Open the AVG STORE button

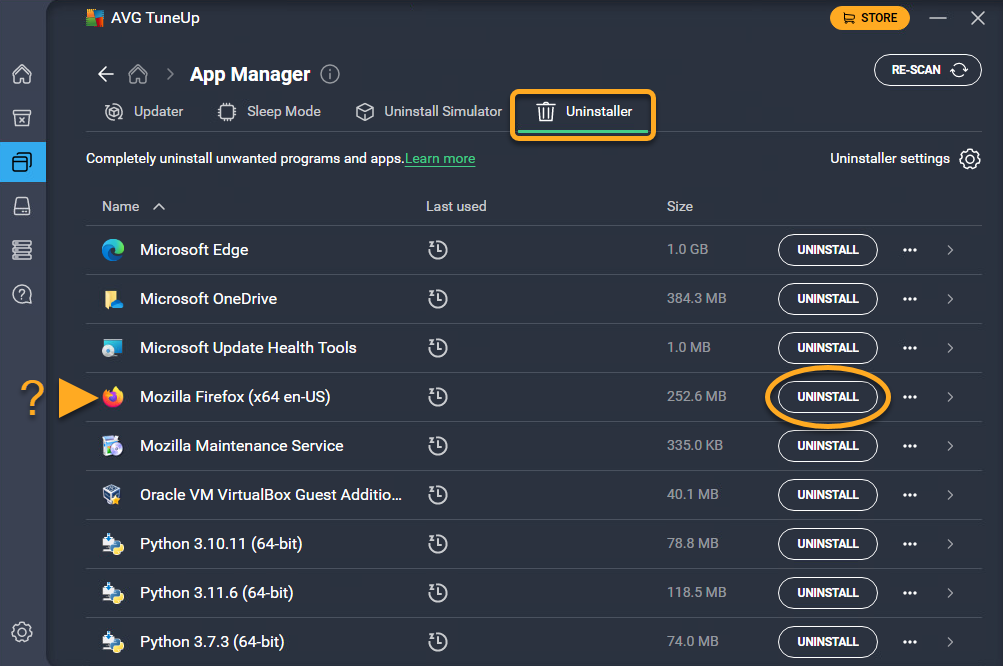[x=869, y=18]
